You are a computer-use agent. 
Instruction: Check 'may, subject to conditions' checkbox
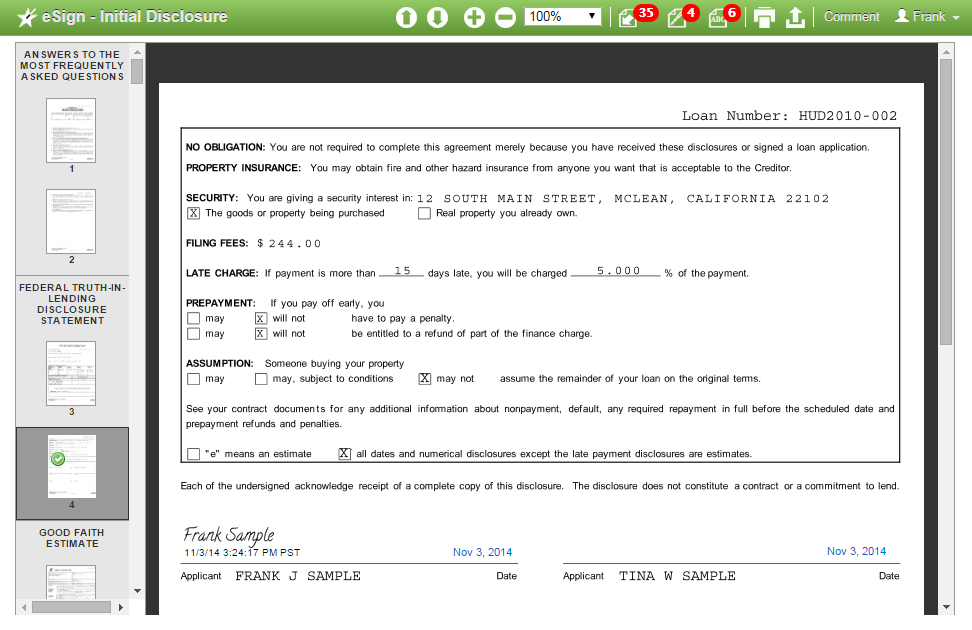tap(261, 379)
